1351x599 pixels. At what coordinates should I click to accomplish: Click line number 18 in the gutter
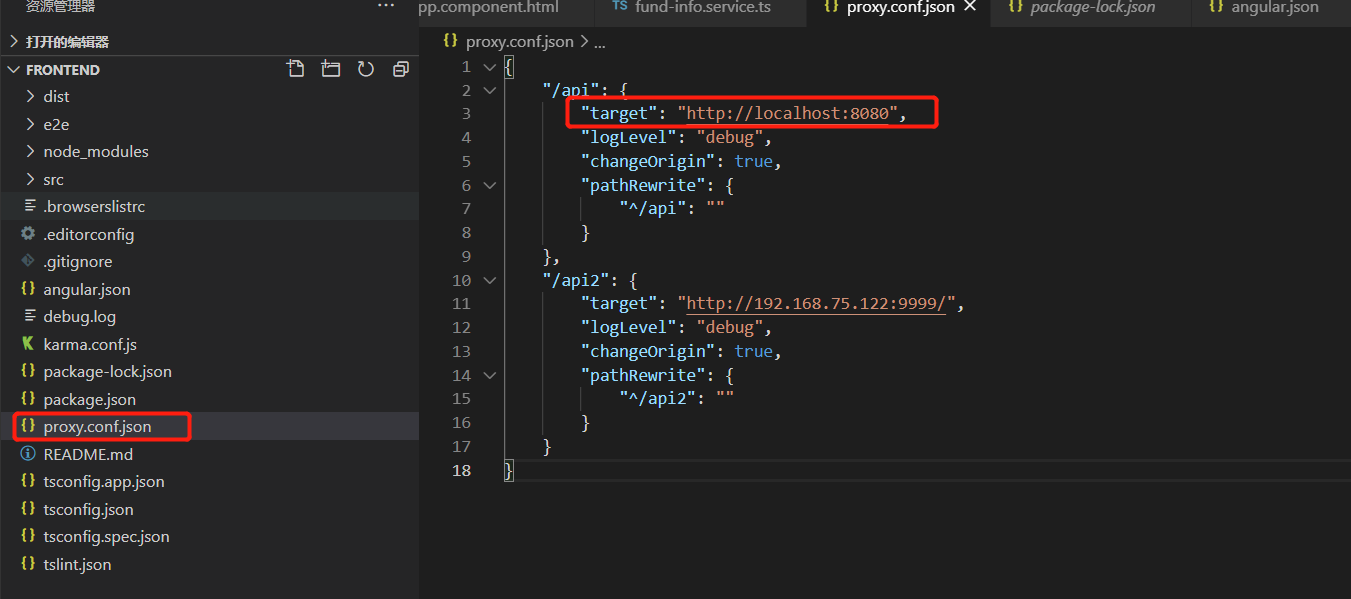tap(460, 470)
